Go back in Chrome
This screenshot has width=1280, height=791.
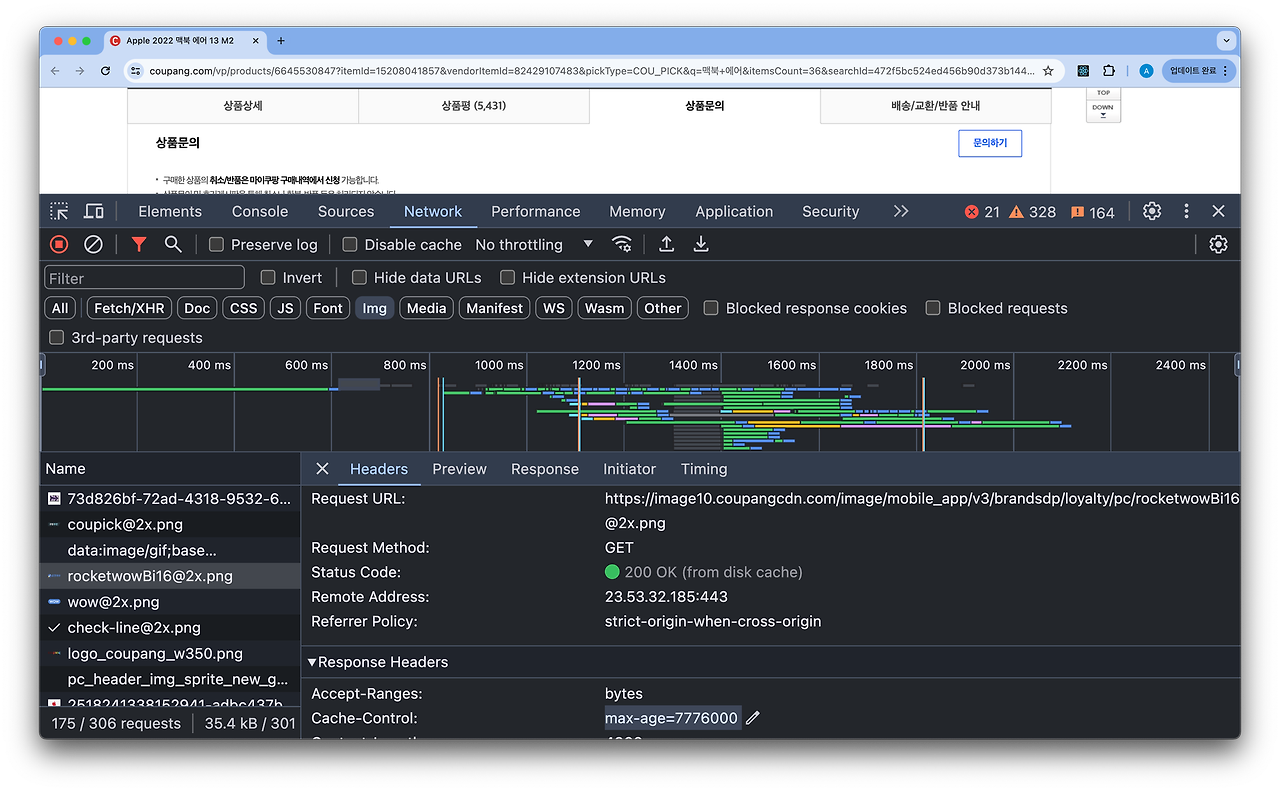(55, 71)
